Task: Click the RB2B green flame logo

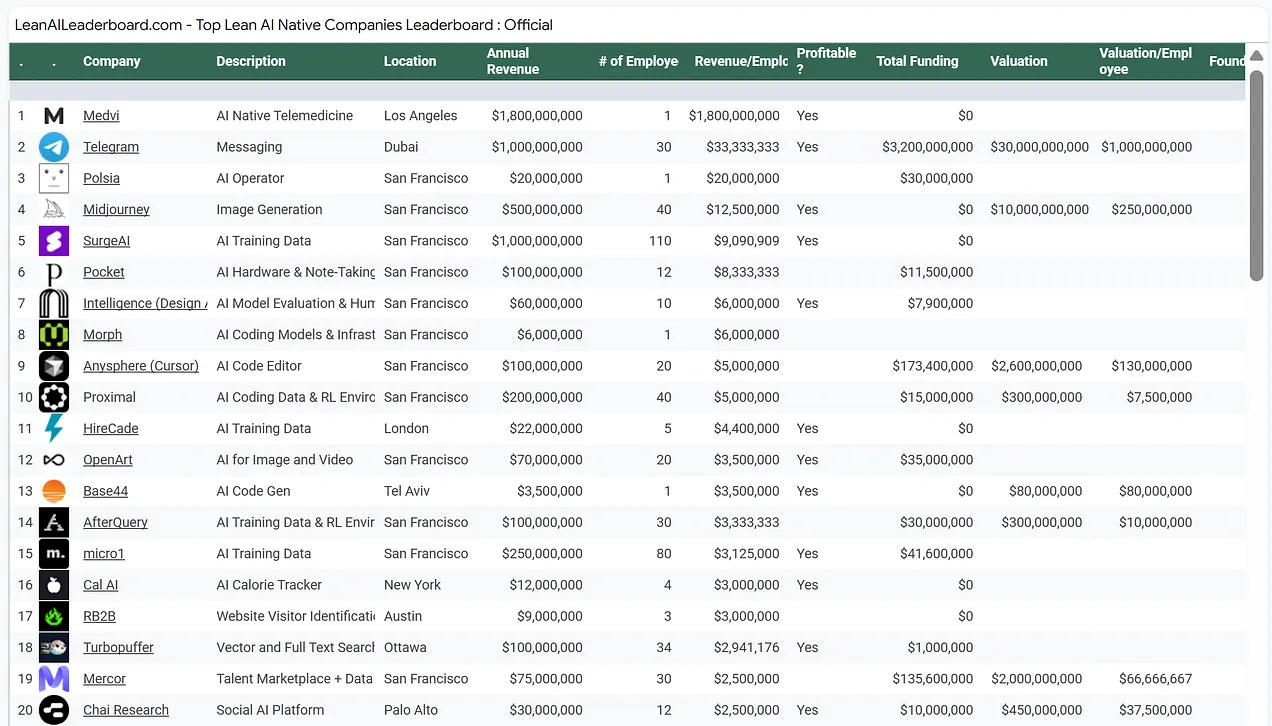Action: (54, 616)
